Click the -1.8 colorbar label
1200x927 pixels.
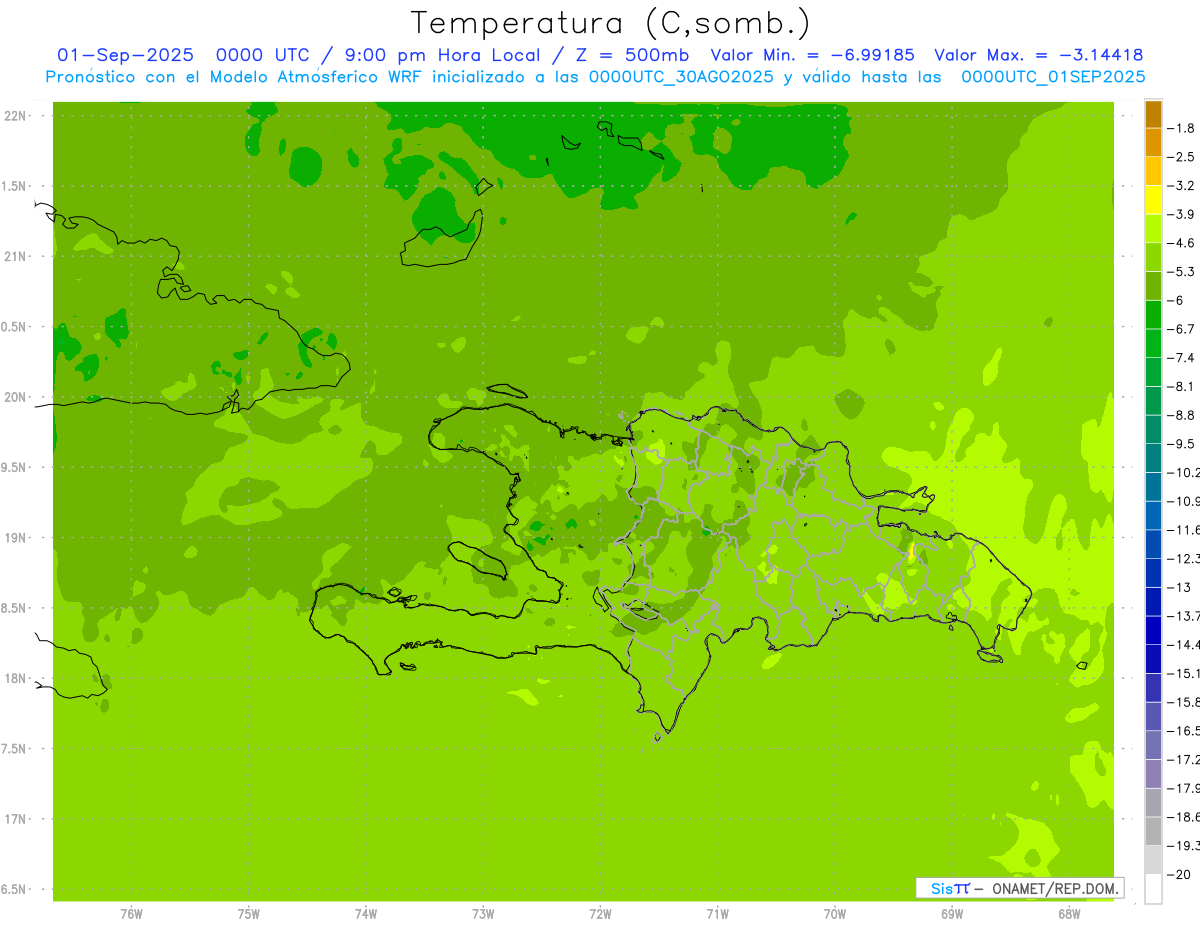(1182, 128)
